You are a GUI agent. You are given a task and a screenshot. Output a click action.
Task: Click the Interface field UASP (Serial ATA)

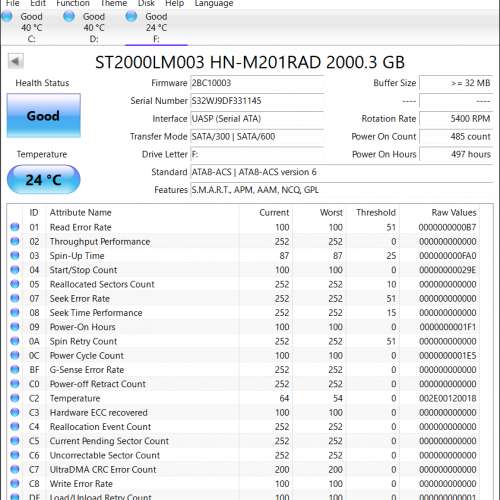click(x=257, y=119)
